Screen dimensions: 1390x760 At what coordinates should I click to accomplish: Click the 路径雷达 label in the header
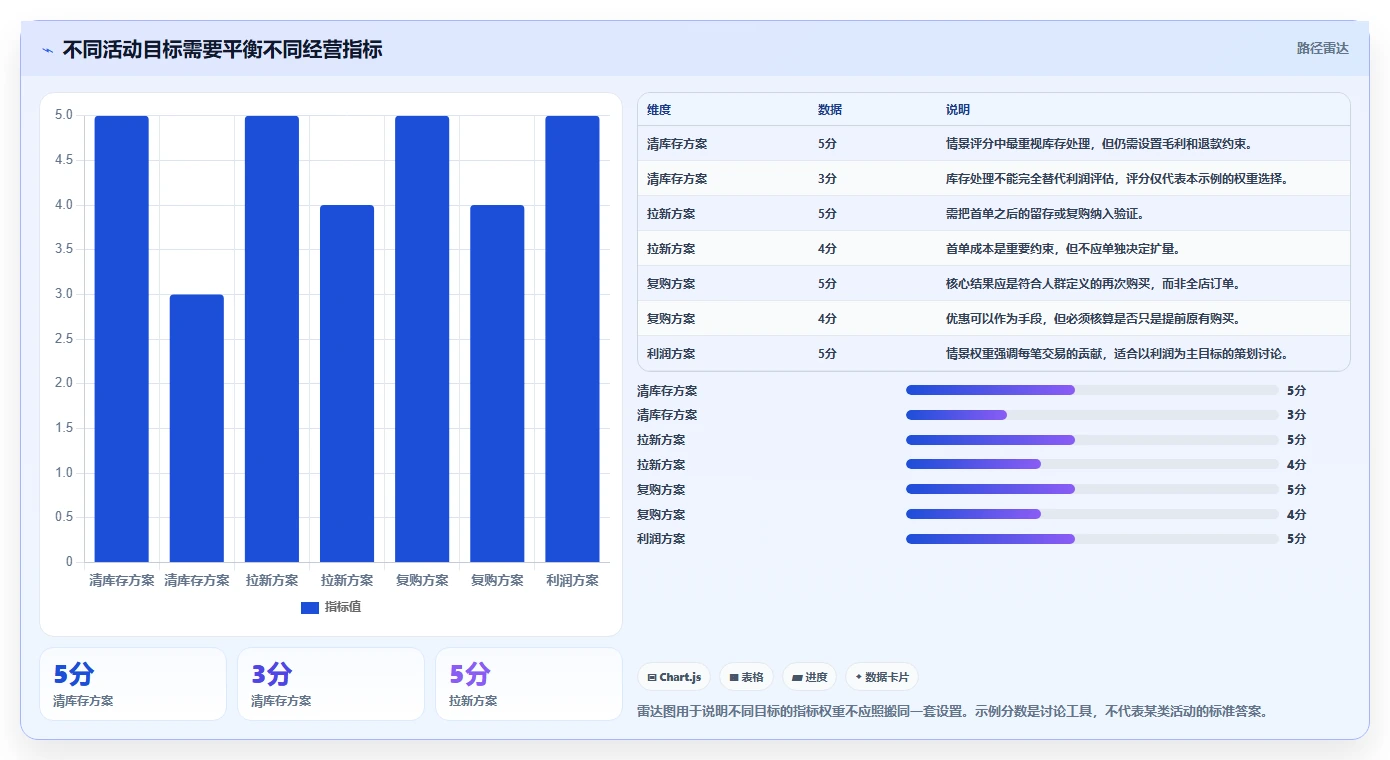coord(1322,48)
